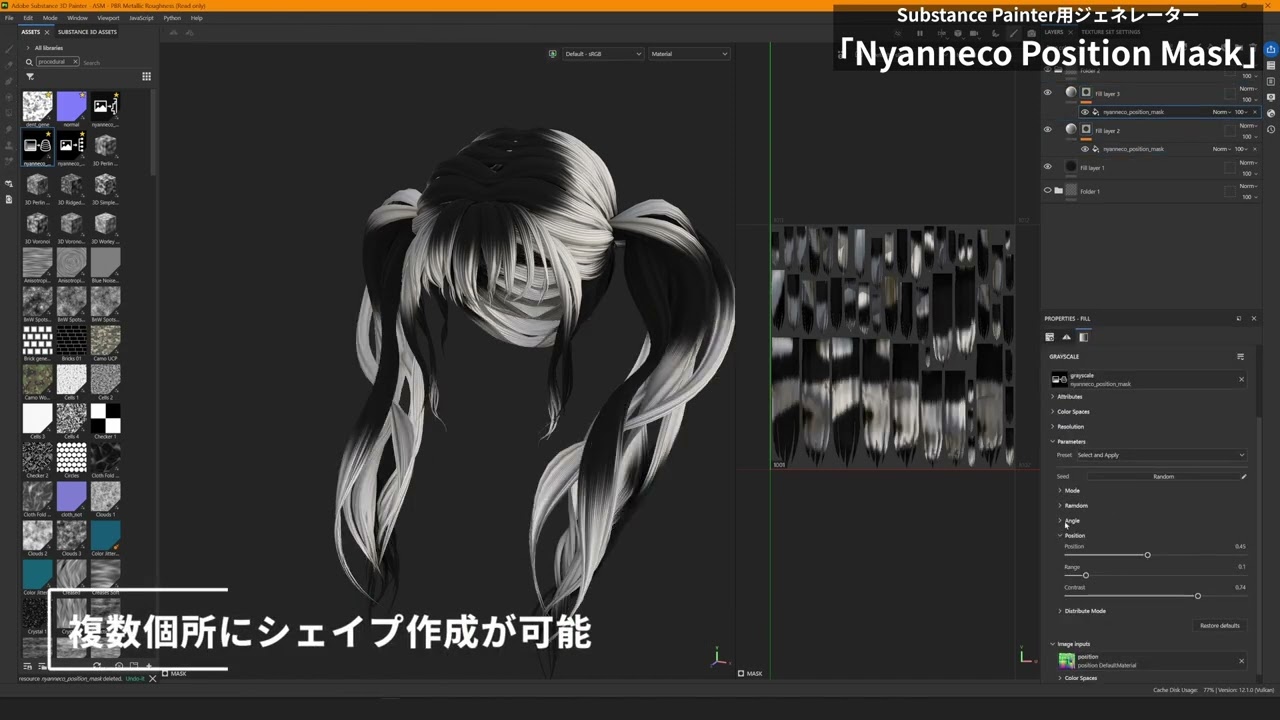Close the Assets tab
The image size is (1280, 720).
(47, 32)
